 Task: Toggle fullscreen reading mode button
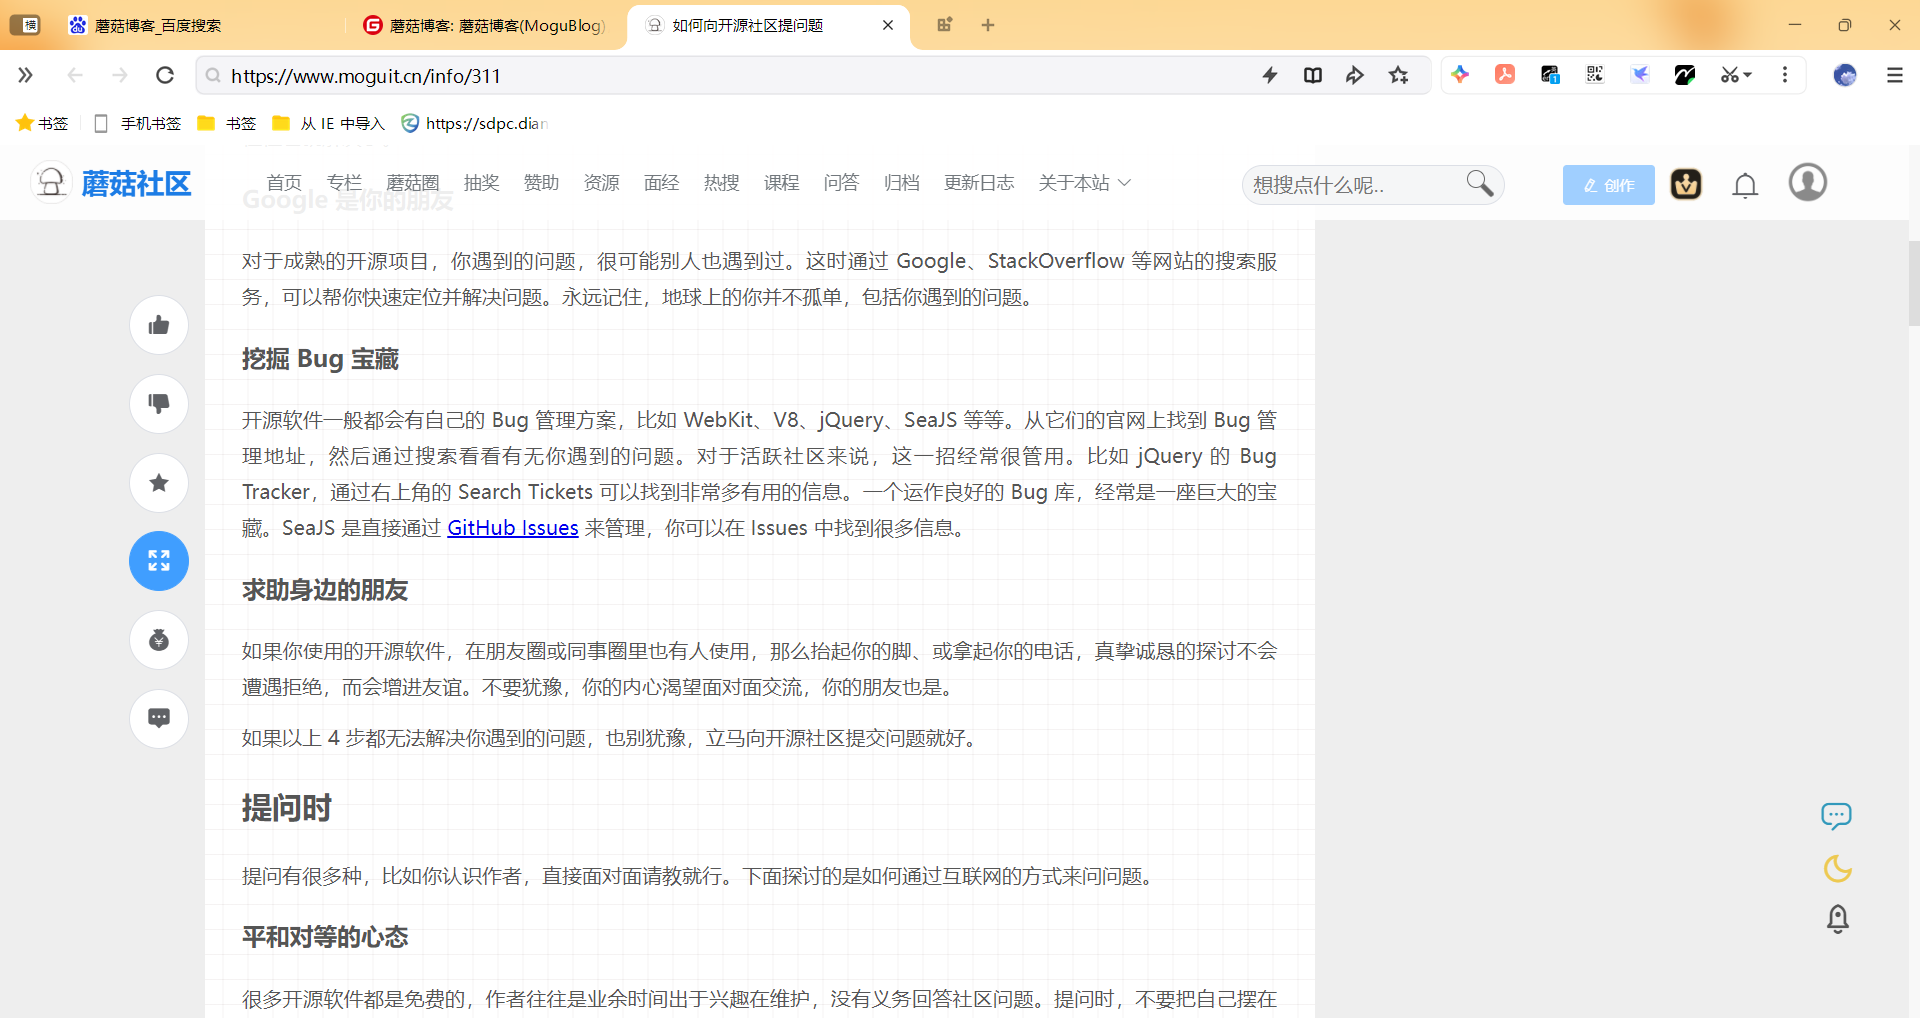point(159,561)
